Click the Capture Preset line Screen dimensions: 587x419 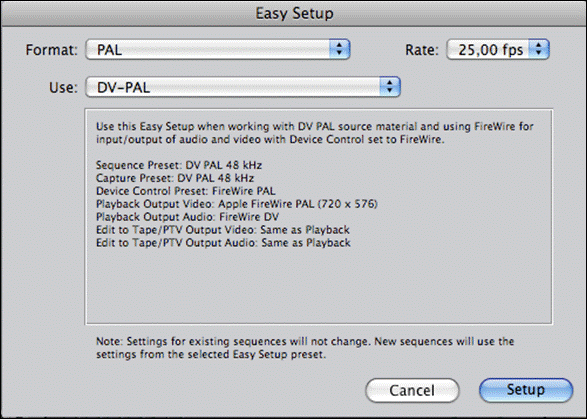click(x=175, y=178)
